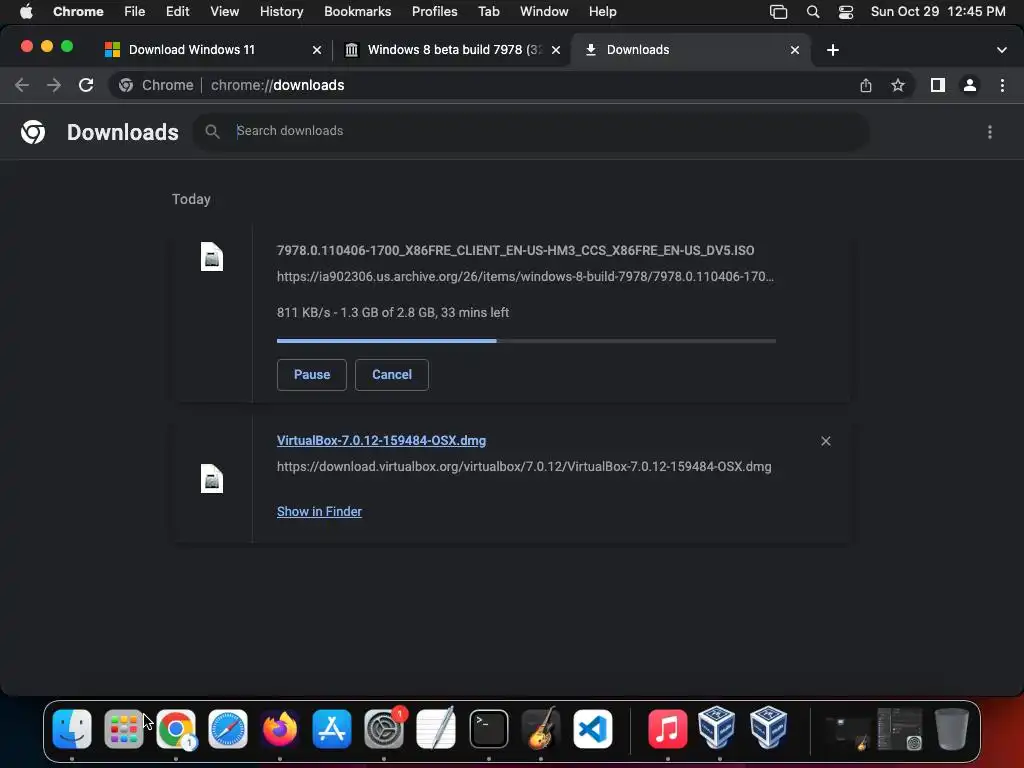Click the date and time in menu bar
This screenshot has width=1024, height=768.
(x=938, y=11)
